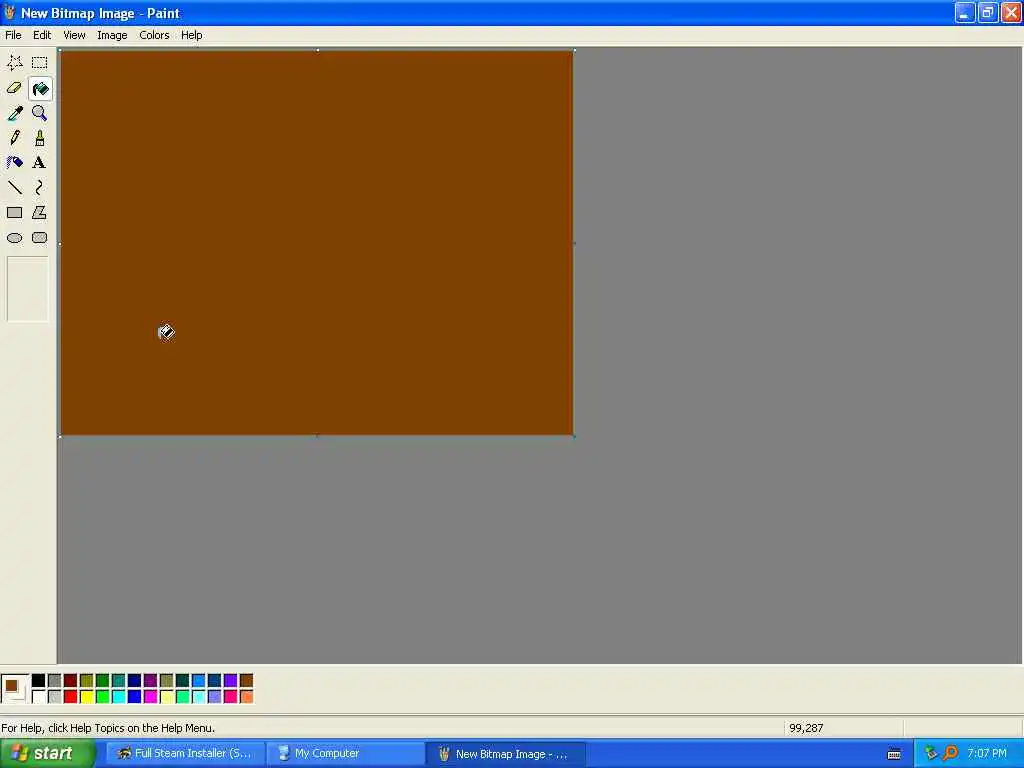
Task: Choose the Eraser tool
Action: pos(14,88)
